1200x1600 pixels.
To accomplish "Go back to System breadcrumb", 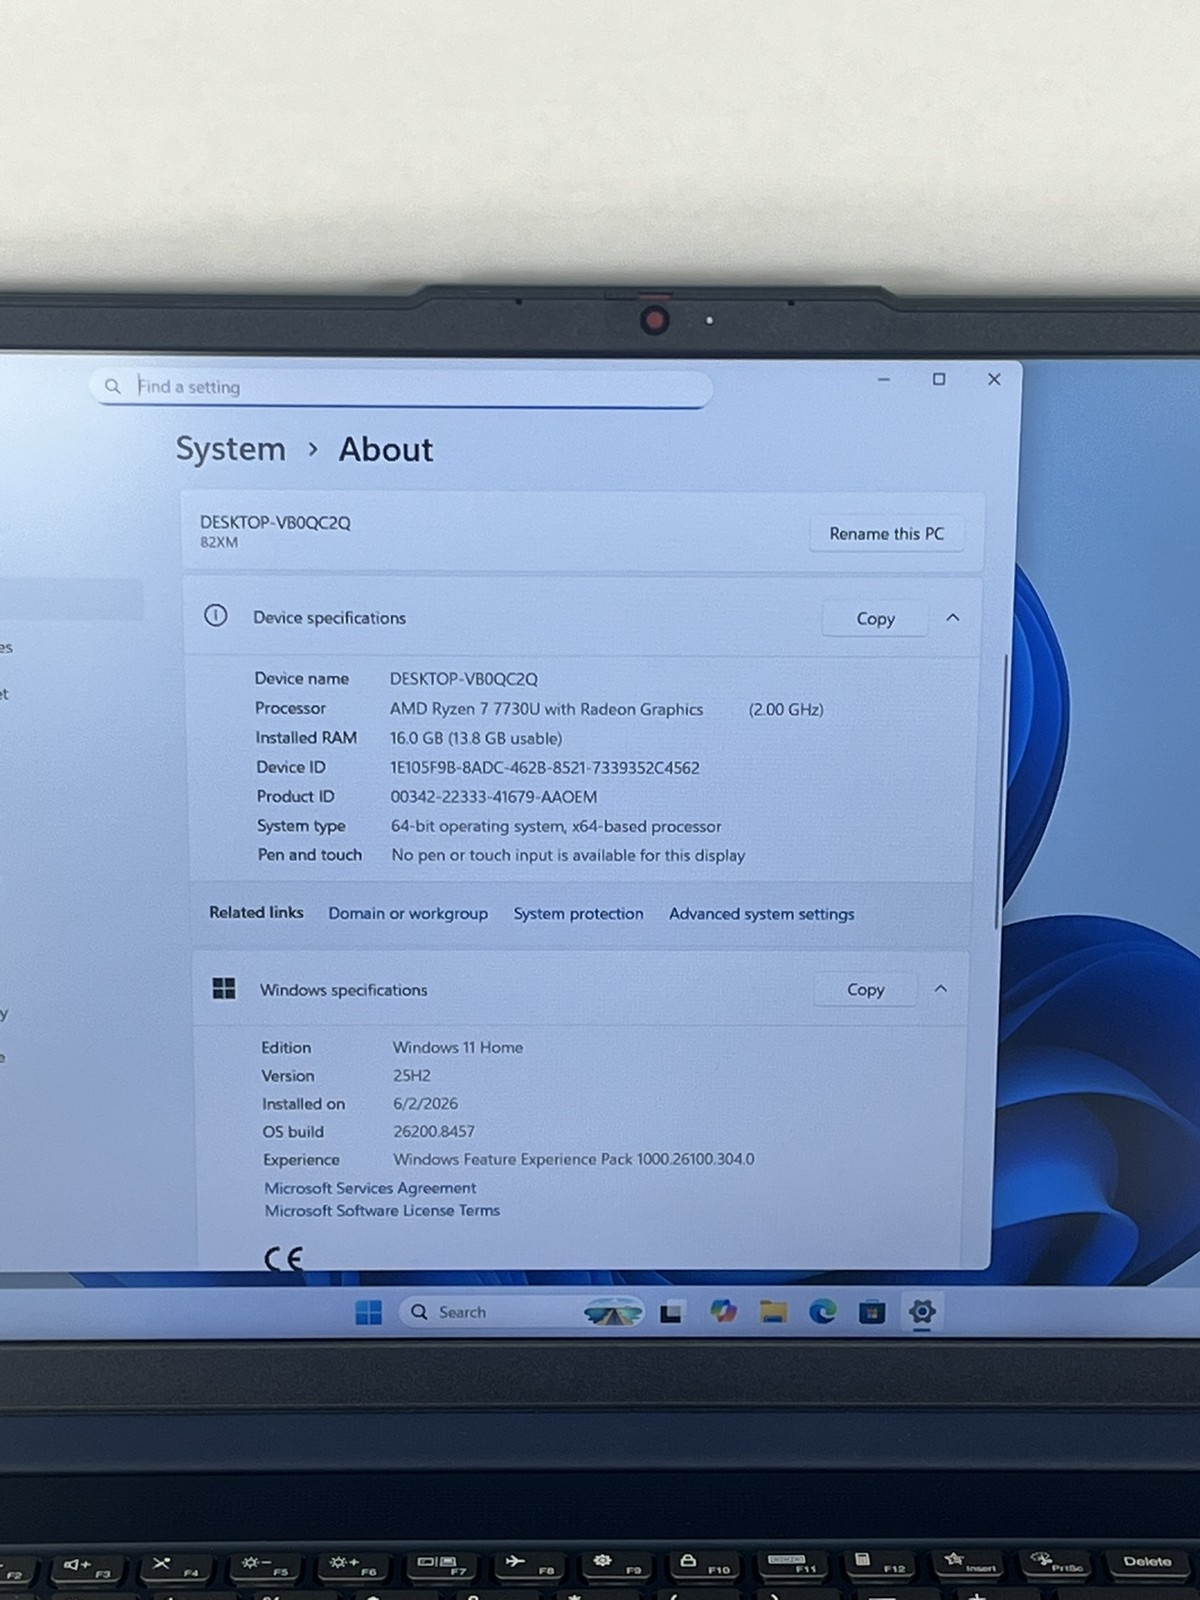I will (231, 449).
